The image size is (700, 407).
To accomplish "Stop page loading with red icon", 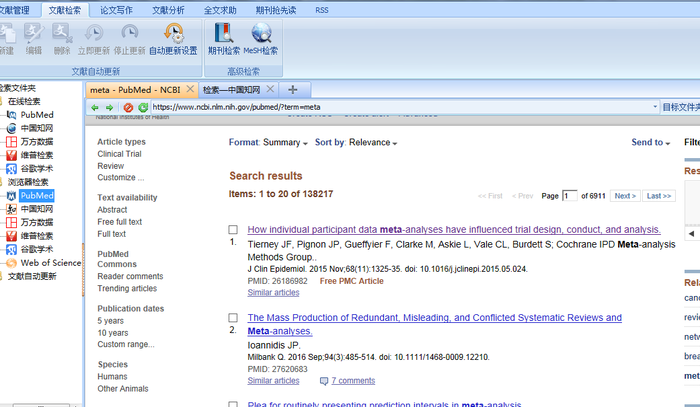I will (128, 107).
